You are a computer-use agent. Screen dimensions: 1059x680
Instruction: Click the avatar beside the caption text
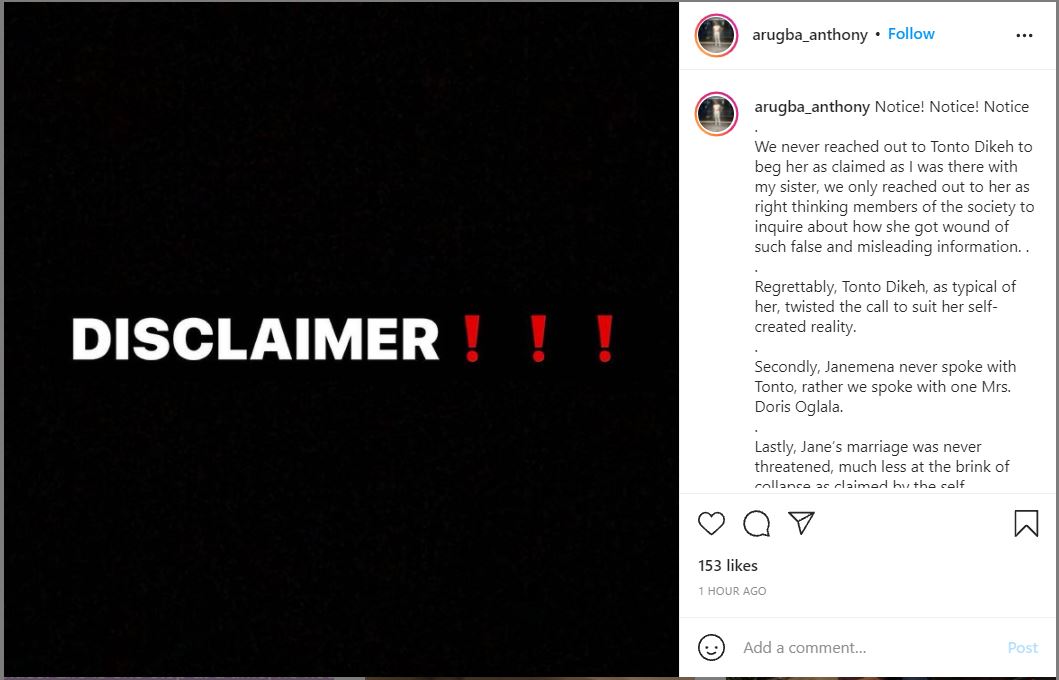click(x=716, y=114)
